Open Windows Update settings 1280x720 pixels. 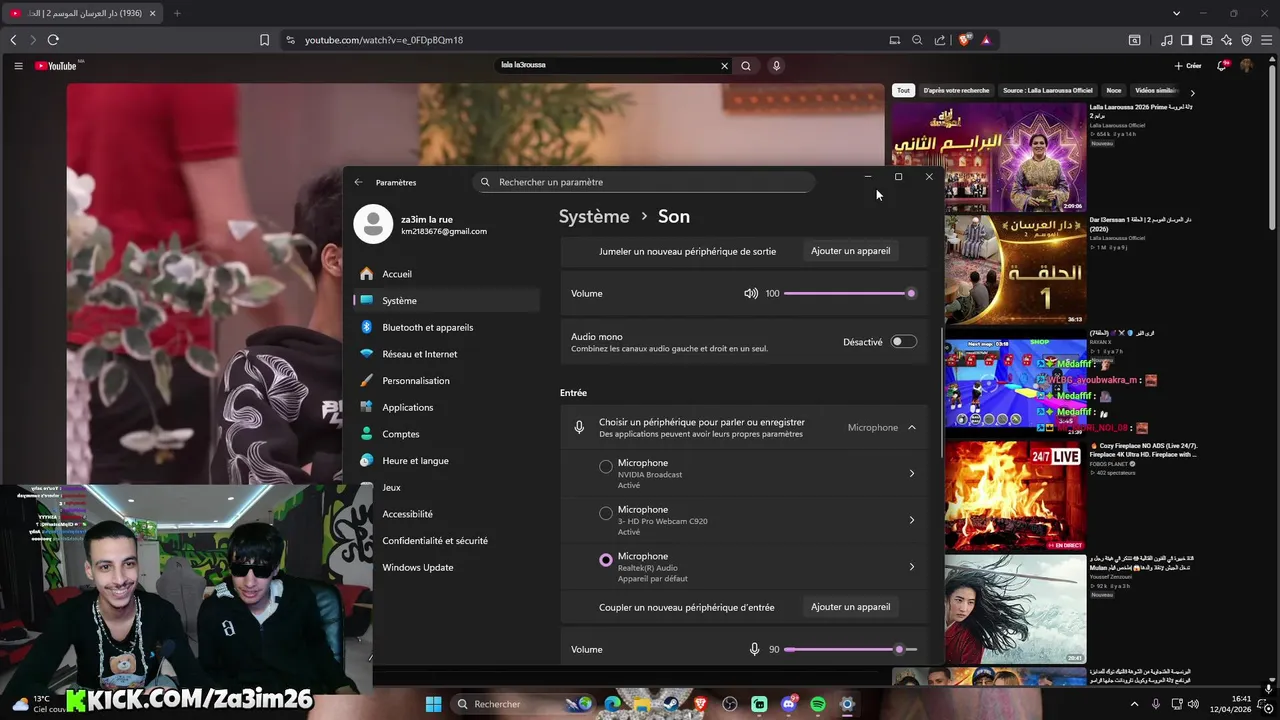(447, 567)
